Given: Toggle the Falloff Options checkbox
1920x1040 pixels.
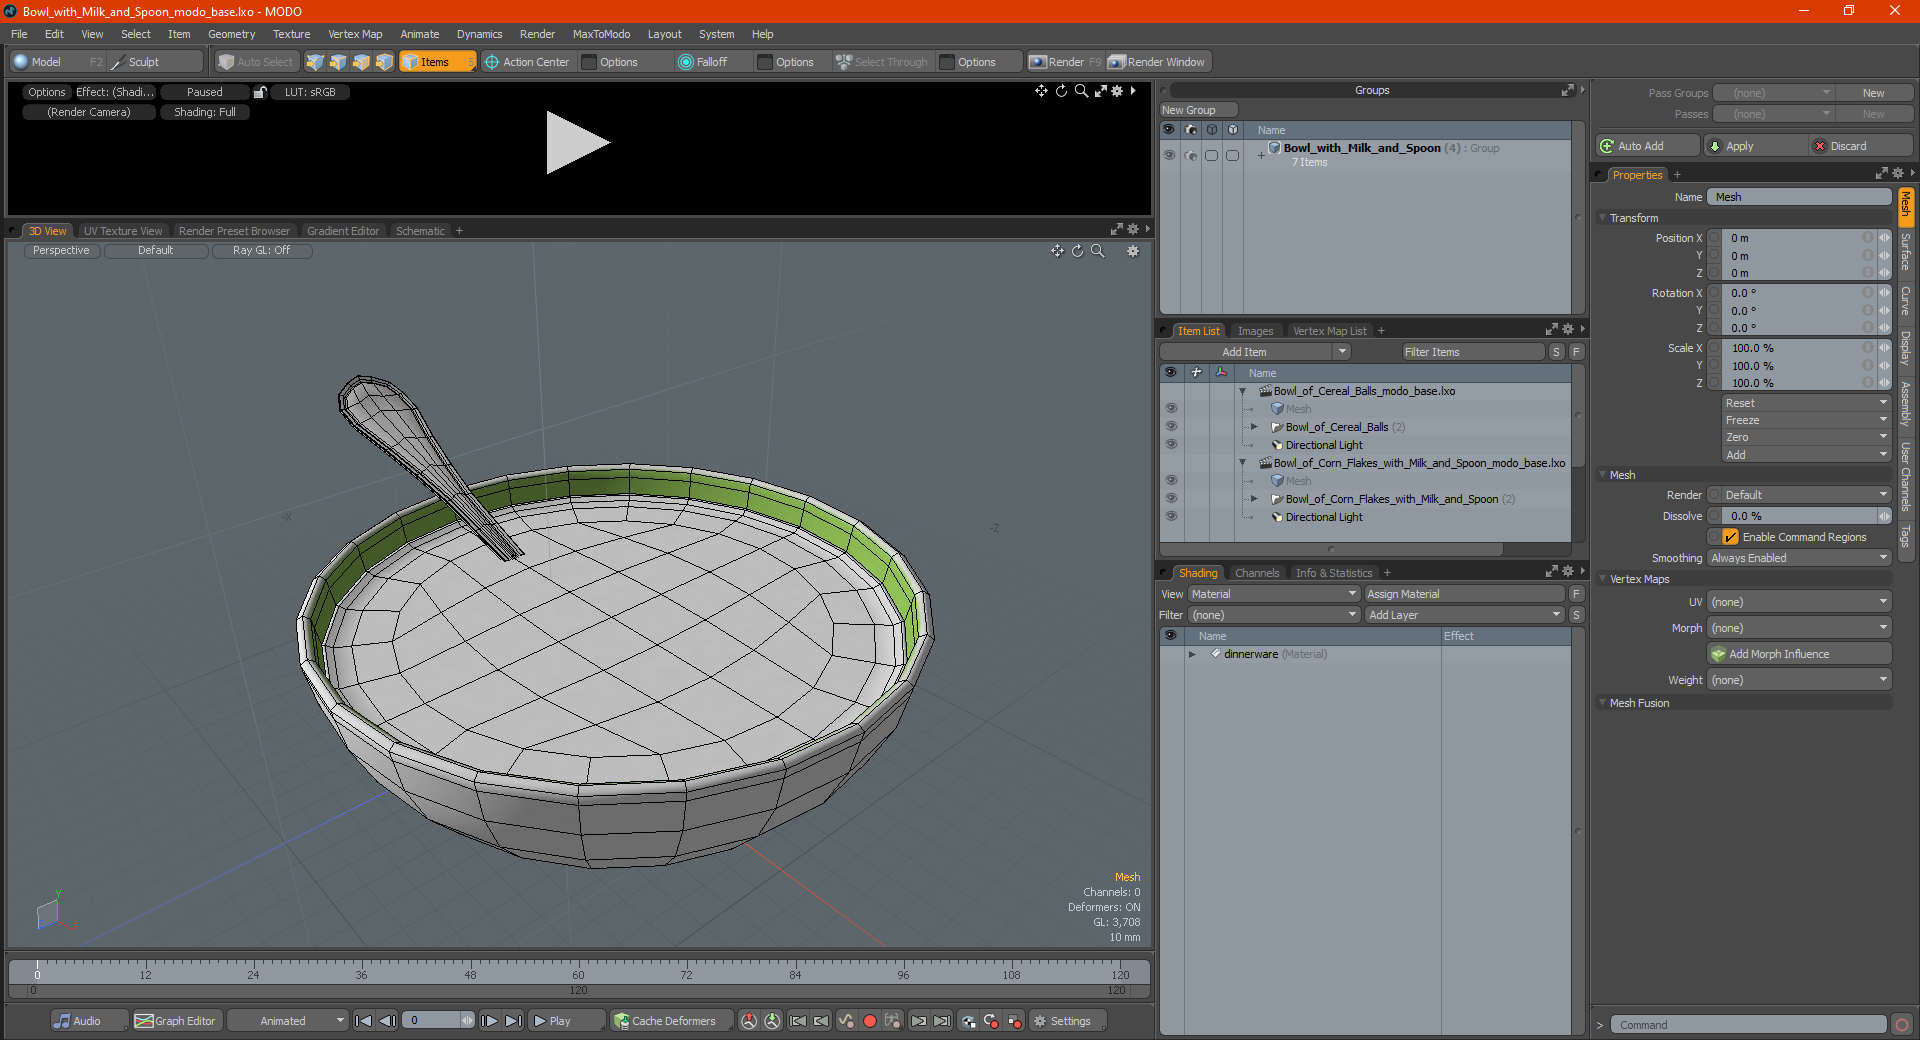Looking at the screenshot, I should pos(765,62).
